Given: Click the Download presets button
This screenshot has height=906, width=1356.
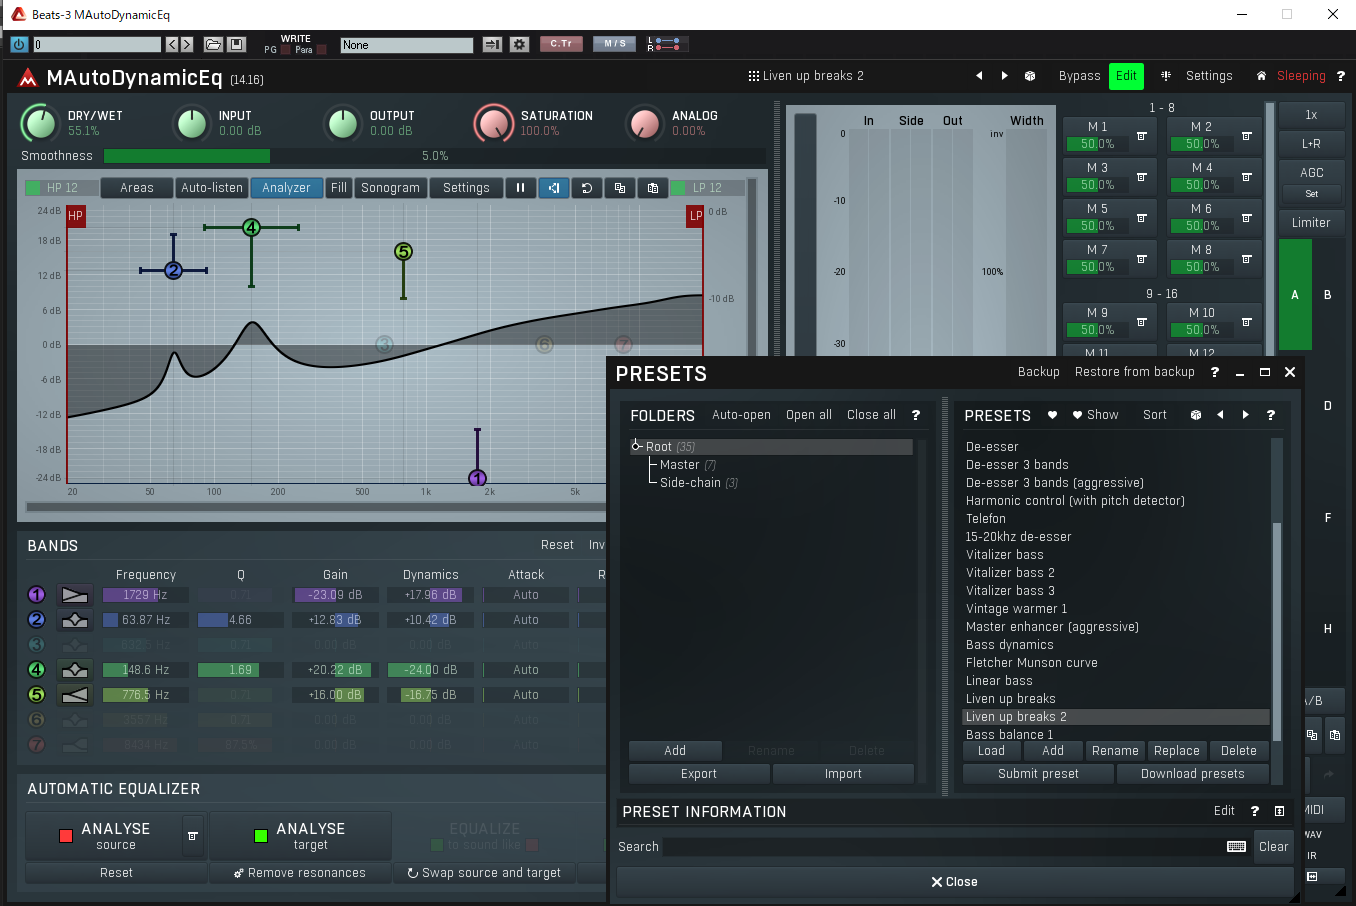Looking at the screenshot, I should click(1192, 774).
